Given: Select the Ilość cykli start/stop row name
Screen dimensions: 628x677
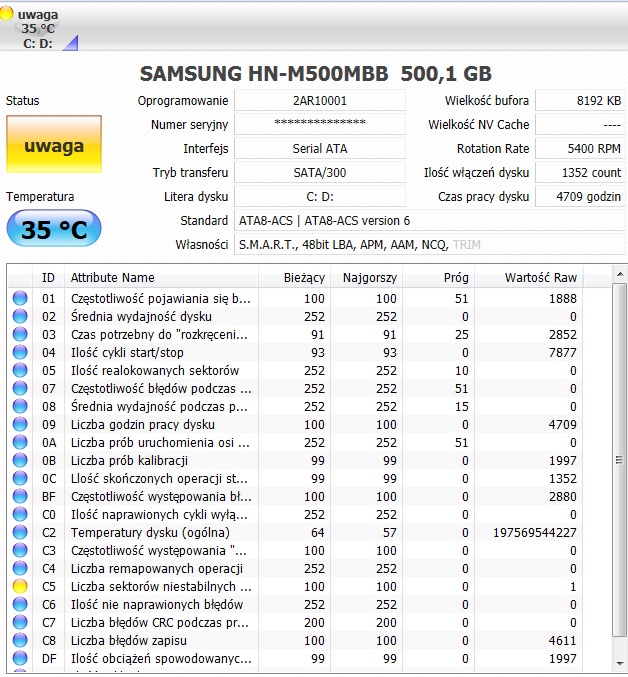Looking at the screenshot, I should coord(127,352).
